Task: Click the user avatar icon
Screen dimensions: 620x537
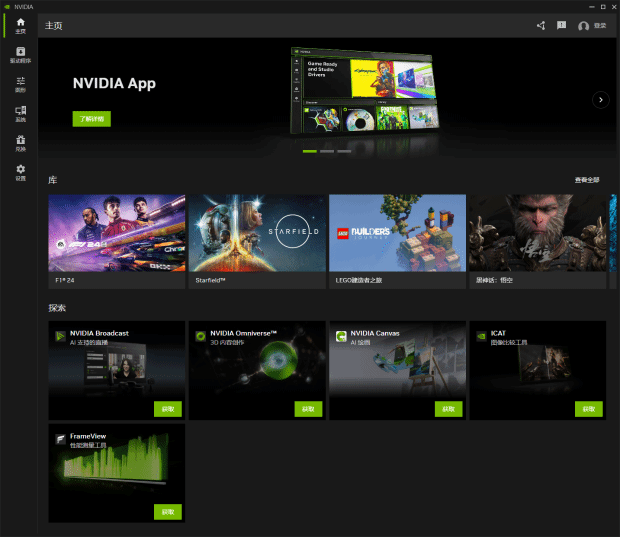Action: pos(583,26)
